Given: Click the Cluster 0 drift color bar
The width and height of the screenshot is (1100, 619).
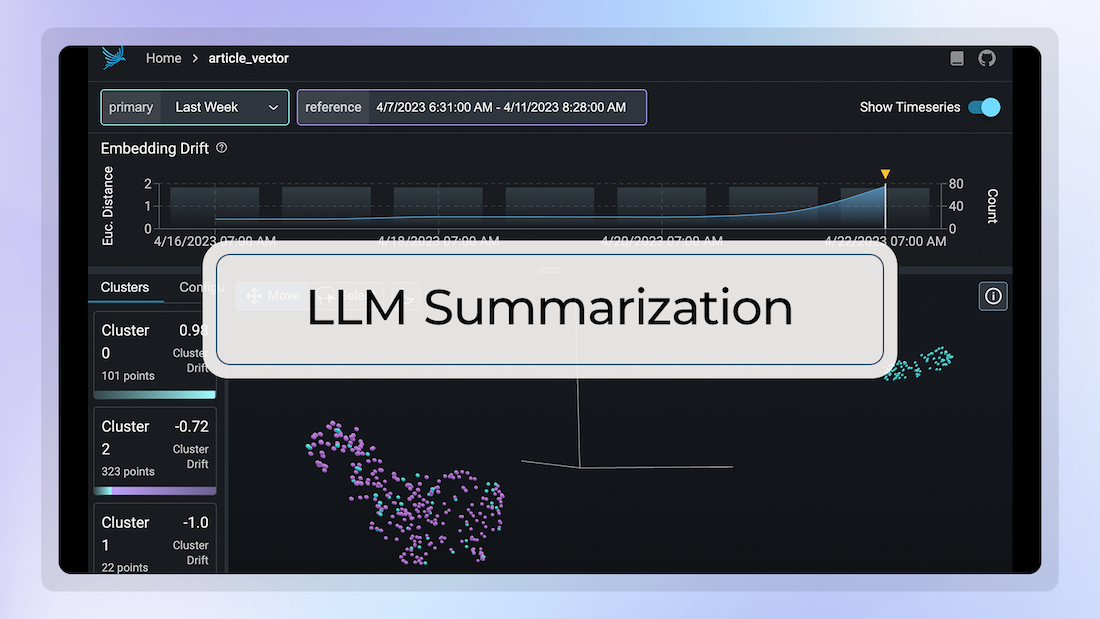Looking at the screenshot, I should point(155,395).
